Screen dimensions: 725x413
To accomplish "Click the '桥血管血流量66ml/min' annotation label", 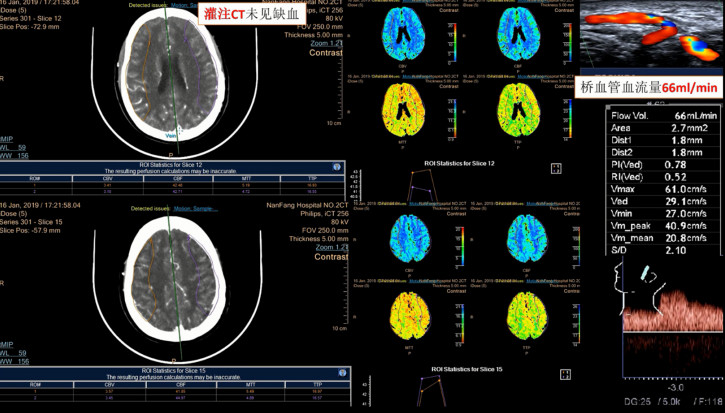I will click(x=649, y=87).
